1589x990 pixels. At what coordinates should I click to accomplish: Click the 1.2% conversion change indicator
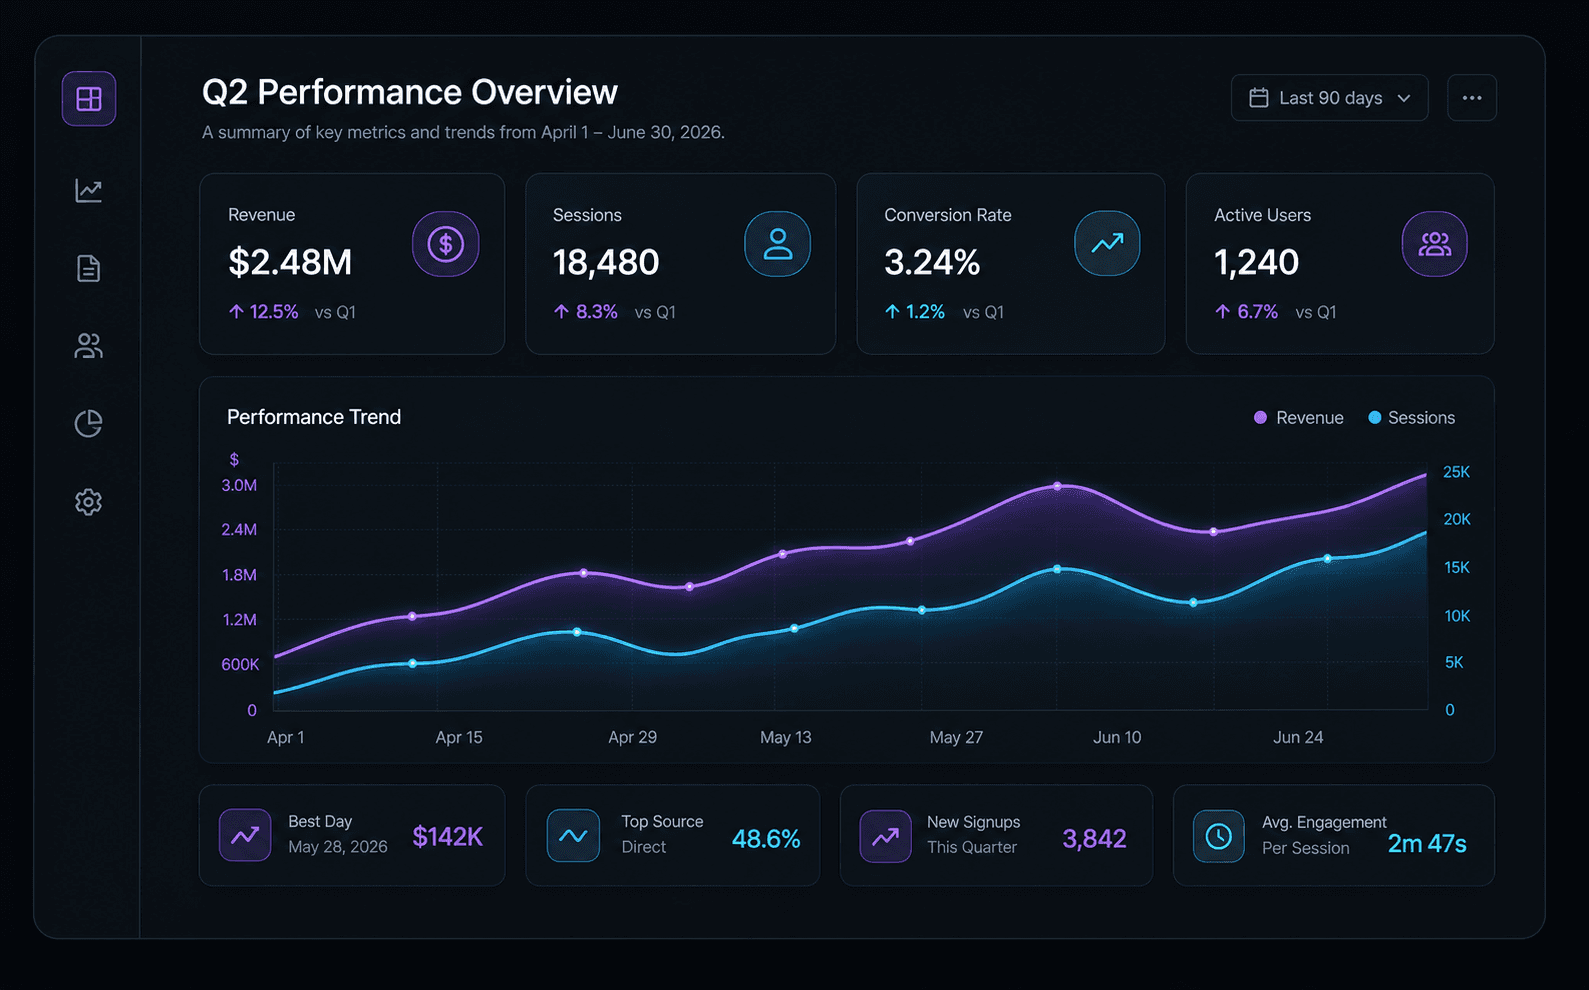(x=915, y=312)
